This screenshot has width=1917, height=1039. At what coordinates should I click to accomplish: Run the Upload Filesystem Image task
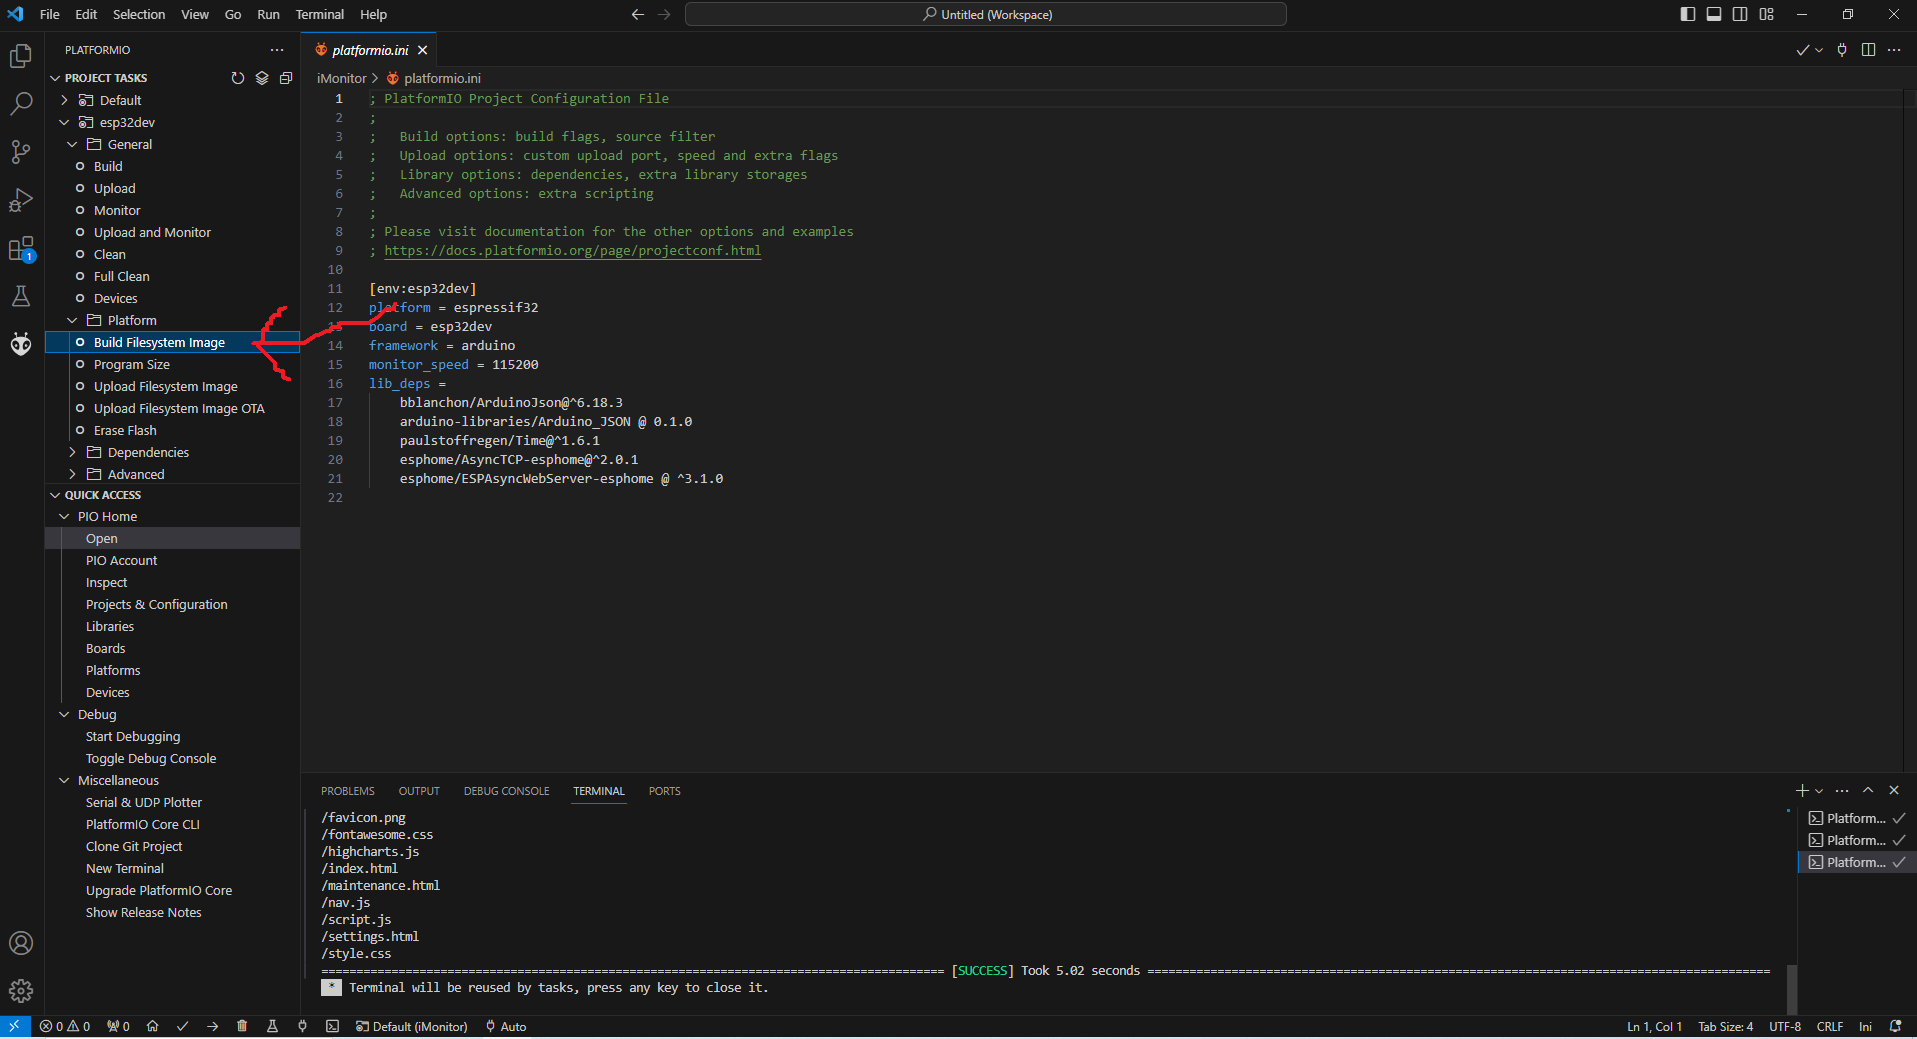(166, 386)
